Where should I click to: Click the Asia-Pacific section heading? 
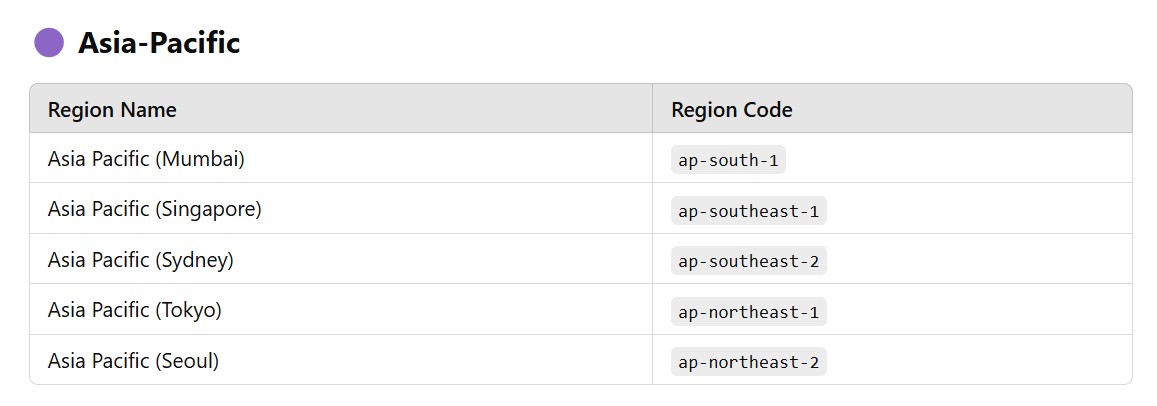click(159, 43)
